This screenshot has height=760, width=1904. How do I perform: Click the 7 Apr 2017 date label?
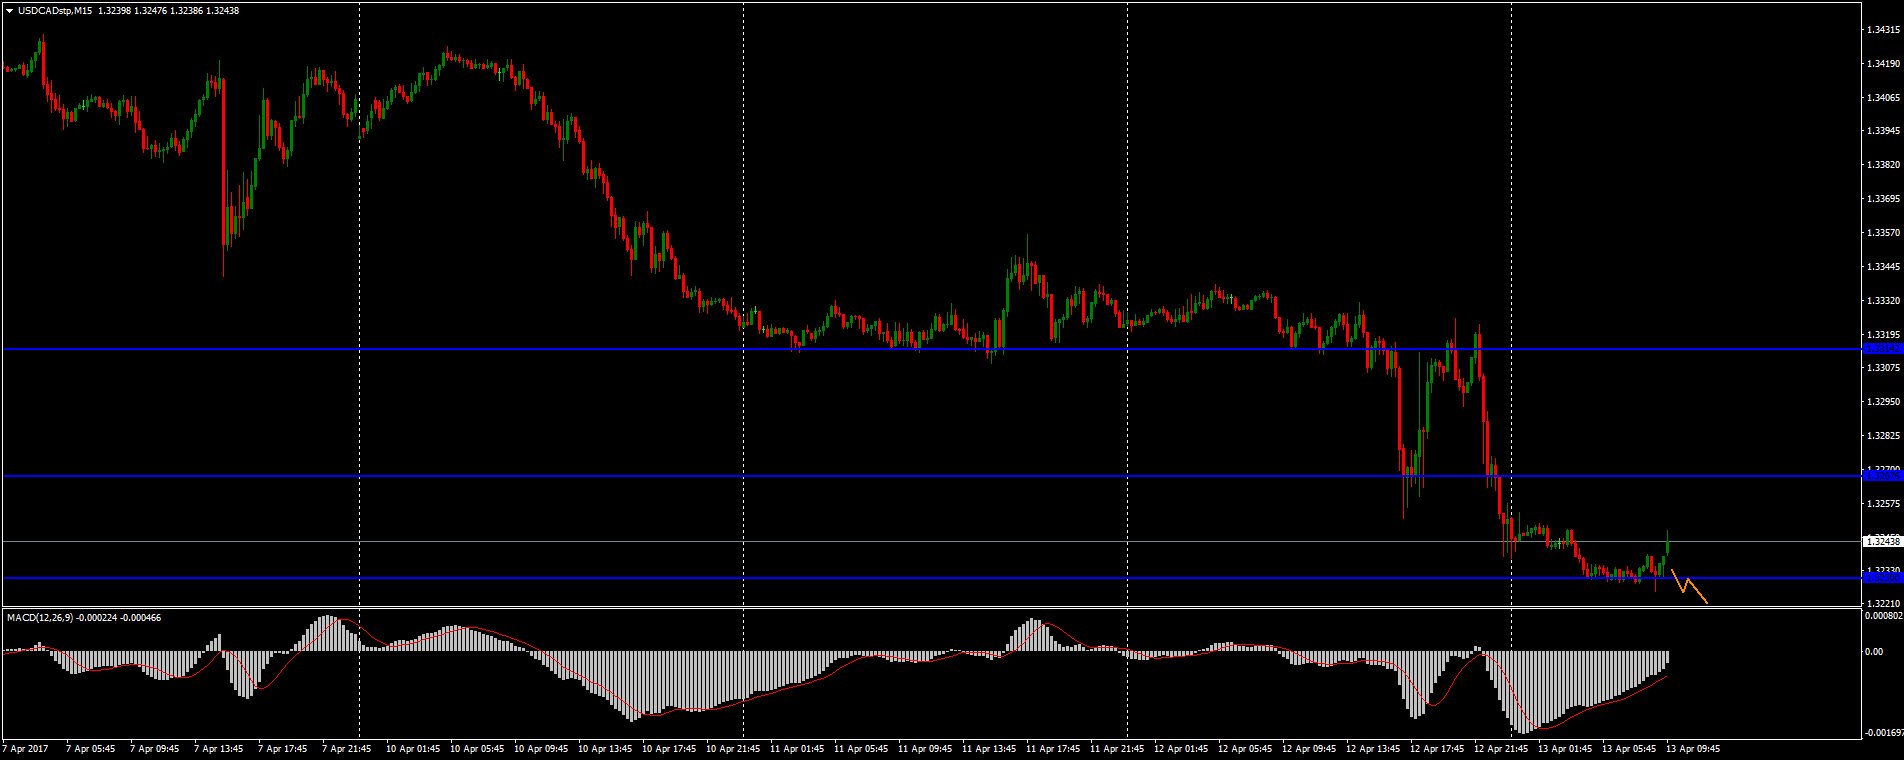click(x=25, y=748)
